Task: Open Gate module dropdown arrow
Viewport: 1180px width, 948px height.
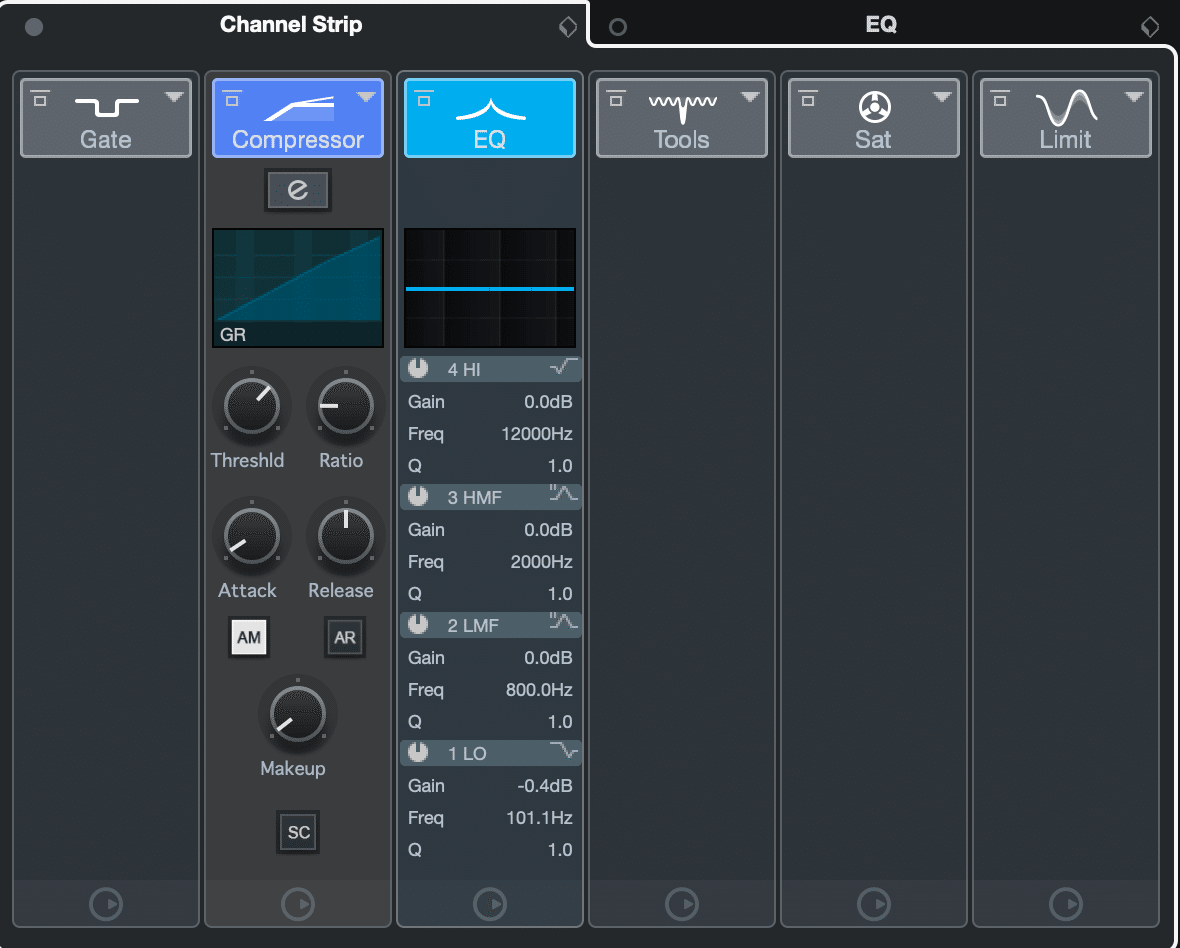Action: 175,97
